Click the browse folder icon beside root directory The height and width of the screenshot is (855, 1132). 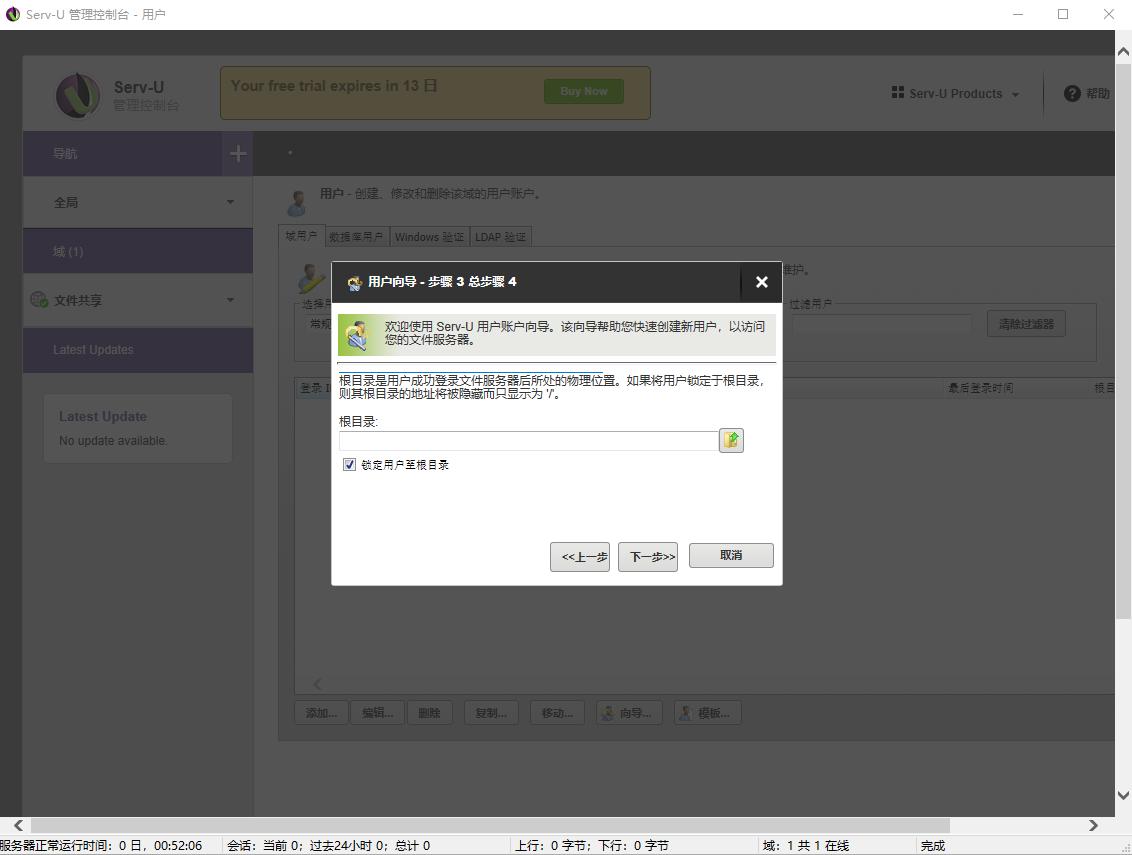(731, 440)
